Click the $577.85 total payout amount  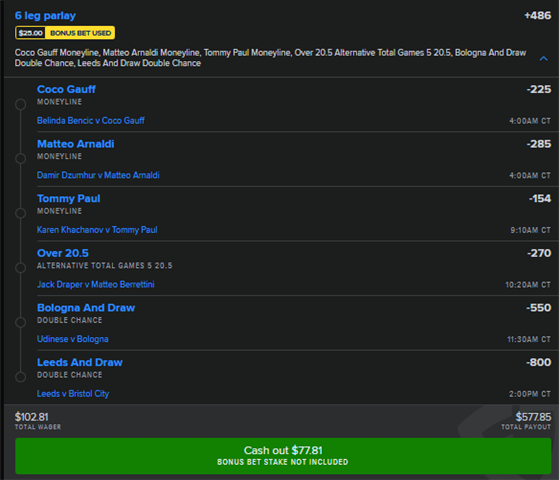[x=533, y=417]
